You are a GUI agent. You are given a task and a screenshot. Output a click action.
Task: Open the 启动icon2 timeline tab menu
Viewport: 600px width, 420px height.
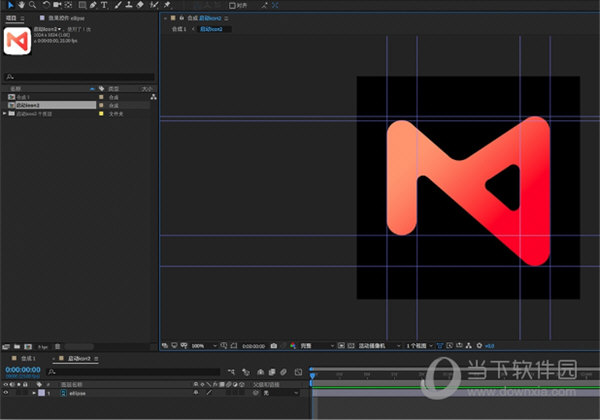96,358
